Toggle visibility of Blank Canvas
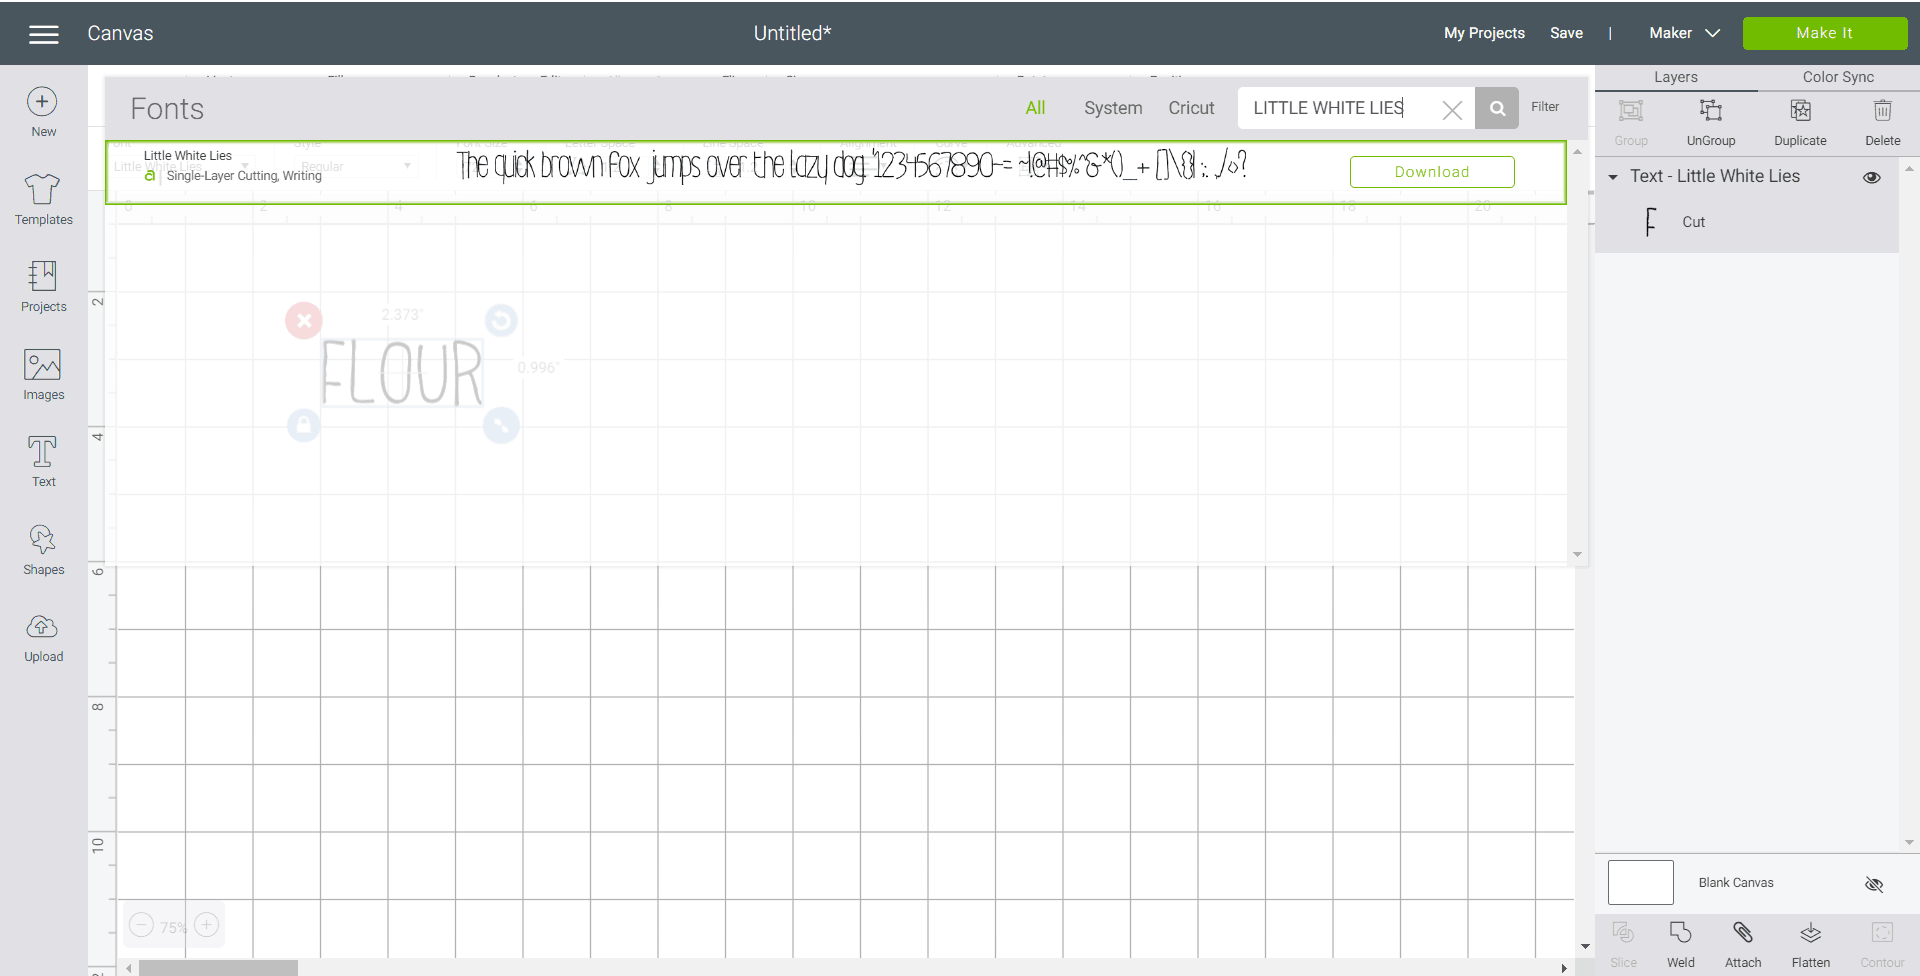 (x=1874, y=884)
